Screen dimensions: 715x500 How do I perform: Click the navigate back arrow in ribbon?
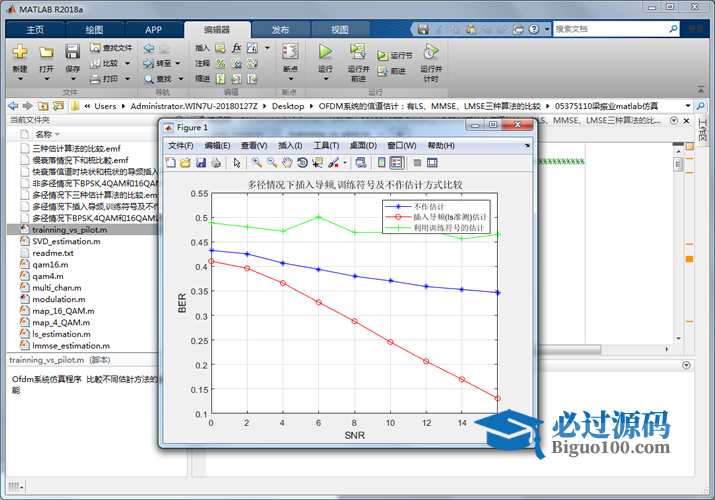click(149, 48)
